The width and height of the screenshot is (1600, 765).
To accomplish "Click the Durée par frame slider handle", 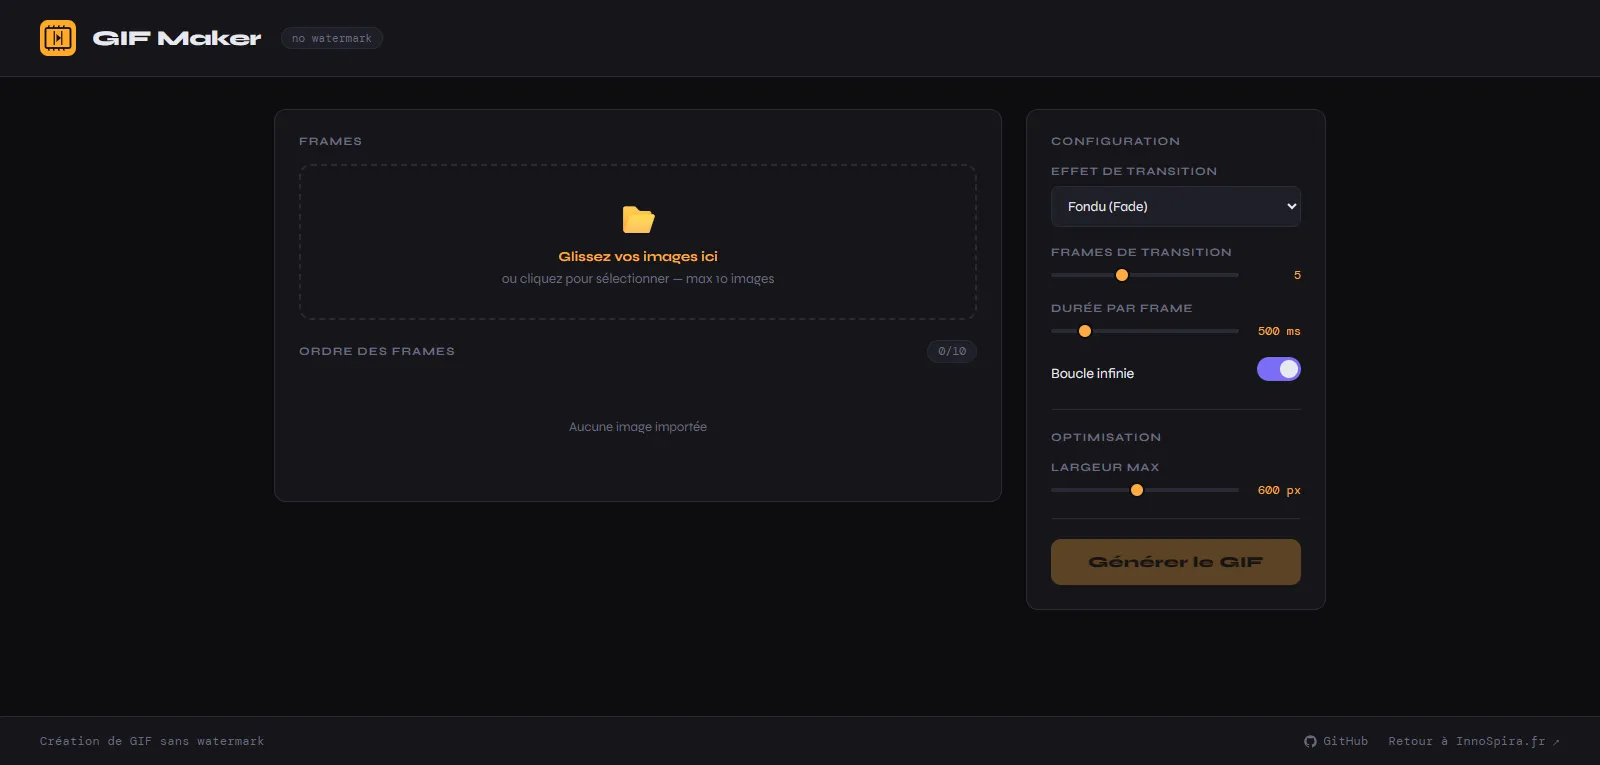I will tap(1085, 331).
